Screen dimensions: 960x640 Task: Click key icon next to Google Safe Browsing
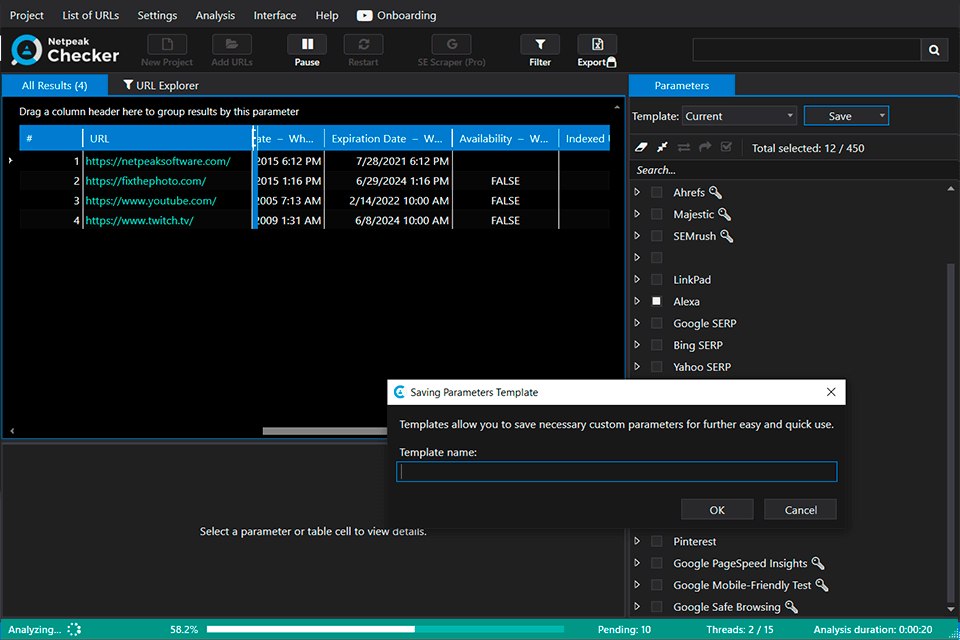[791, 606]
